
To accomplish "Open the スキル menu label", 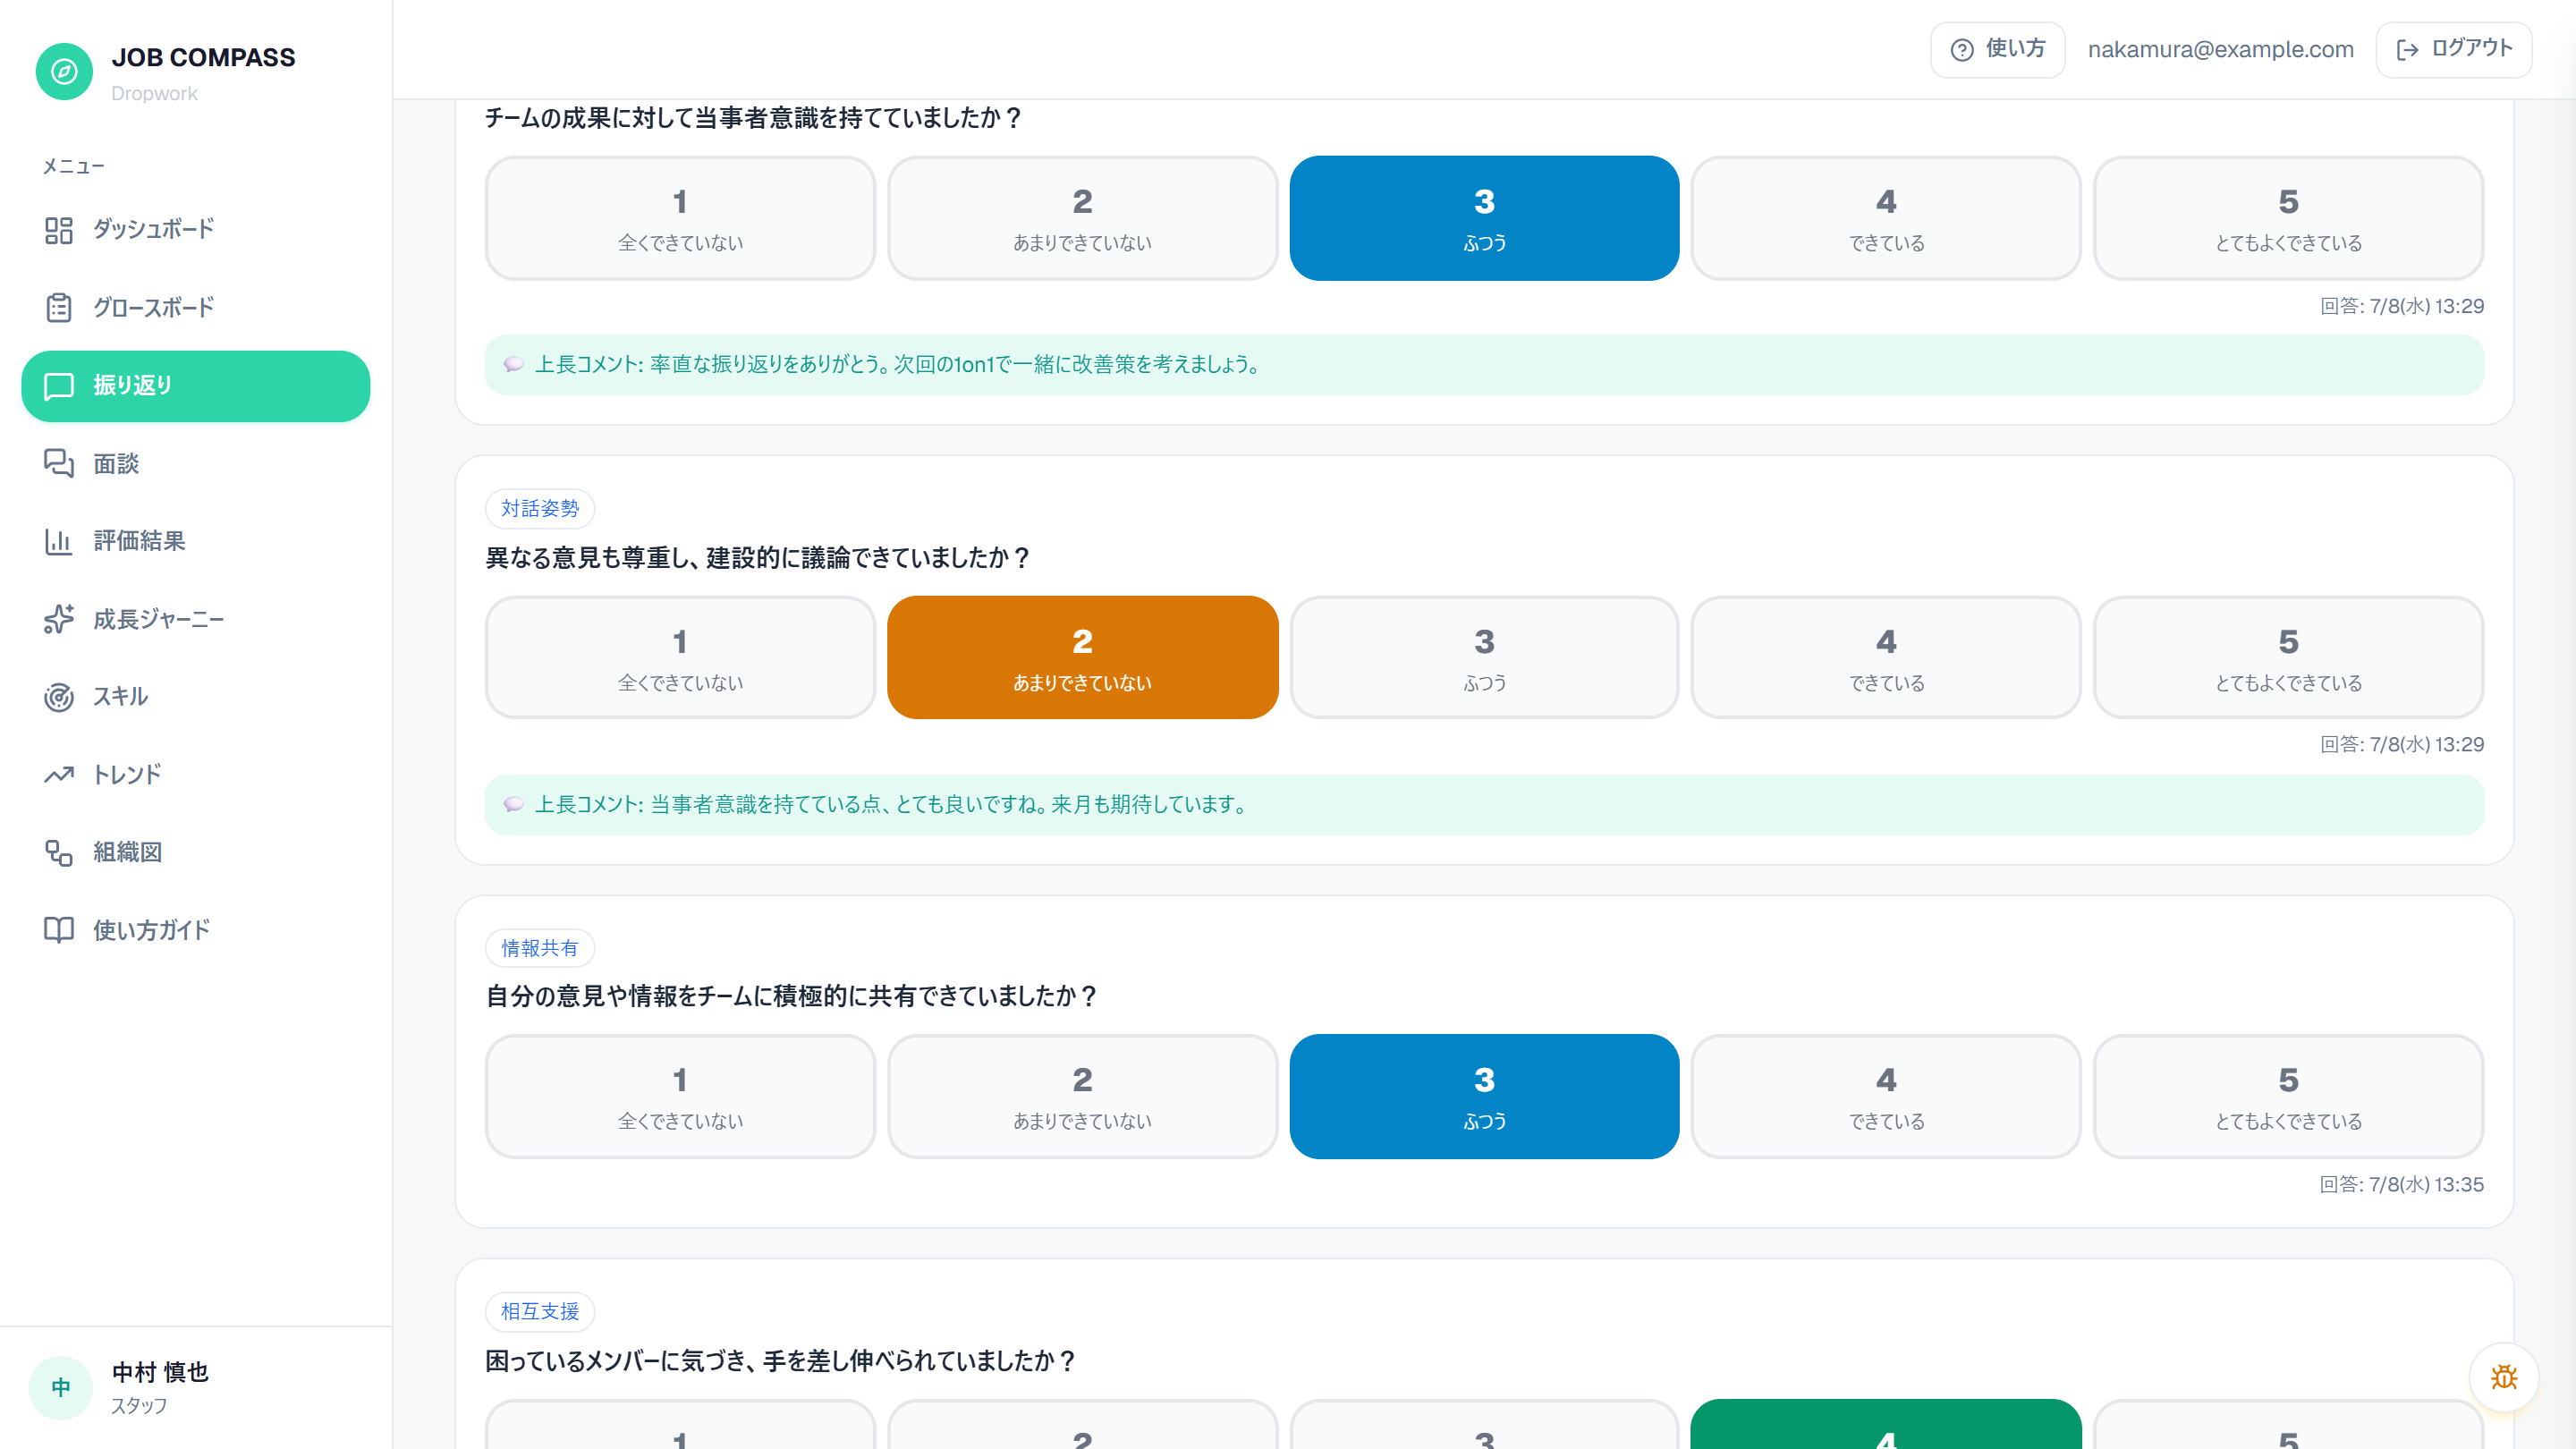I will click(121, 697).
